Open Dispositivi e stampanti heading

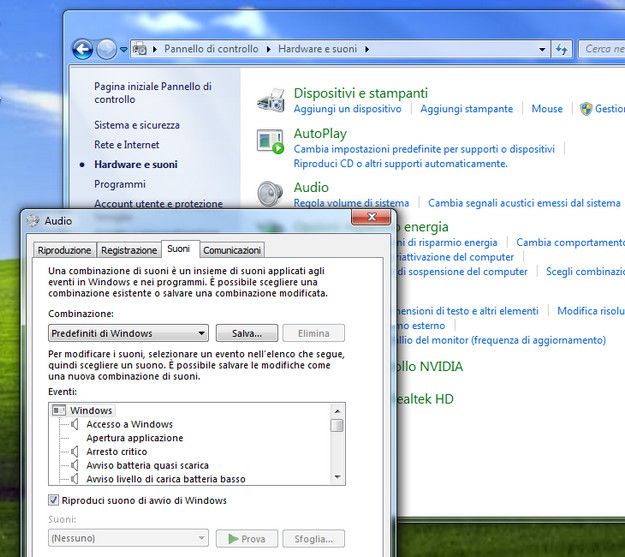point(360,93)
